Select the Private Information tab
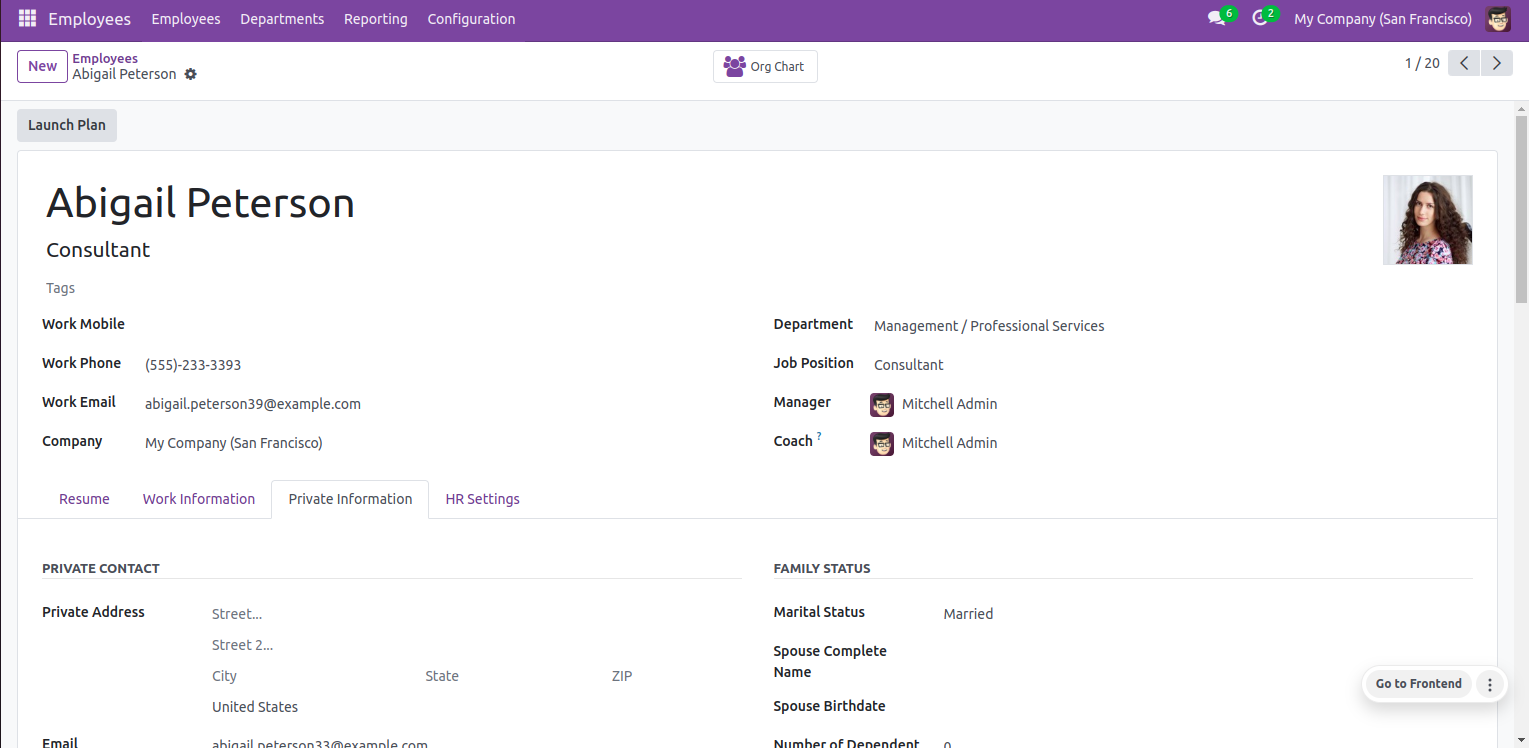The image size is (1529, 748). pos(350,499)
